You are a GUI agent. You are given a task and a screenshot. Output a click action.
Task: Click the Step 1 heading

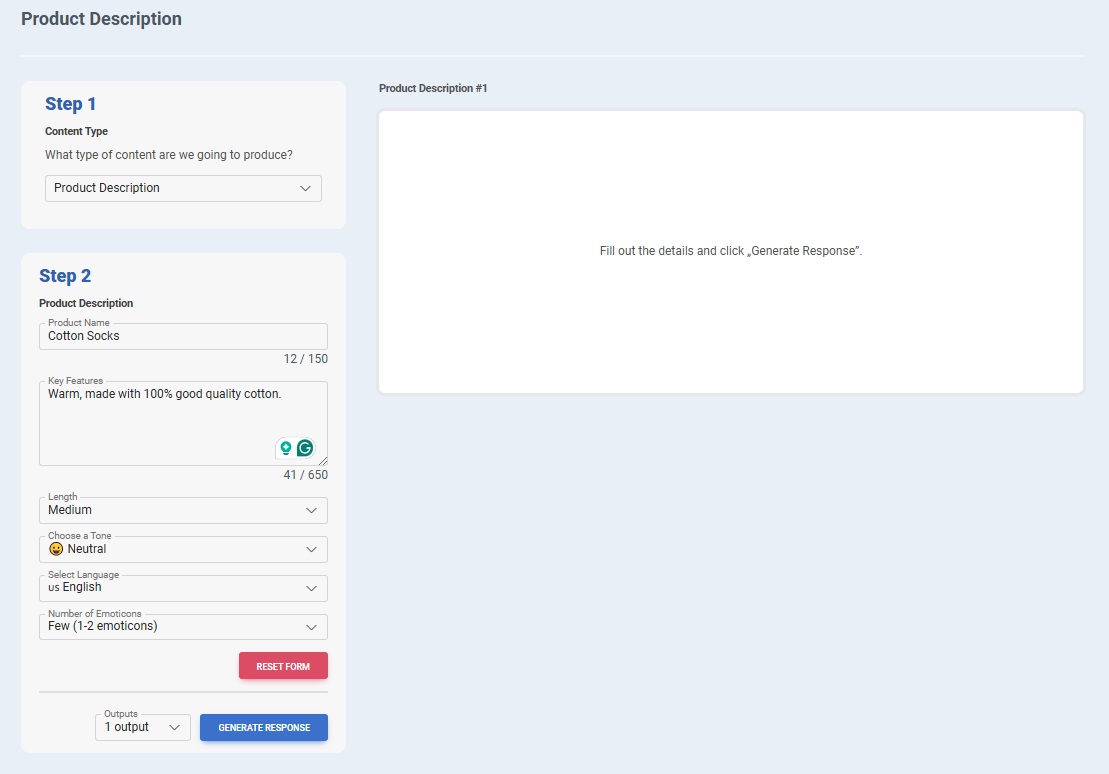click(x=71, y=104)
